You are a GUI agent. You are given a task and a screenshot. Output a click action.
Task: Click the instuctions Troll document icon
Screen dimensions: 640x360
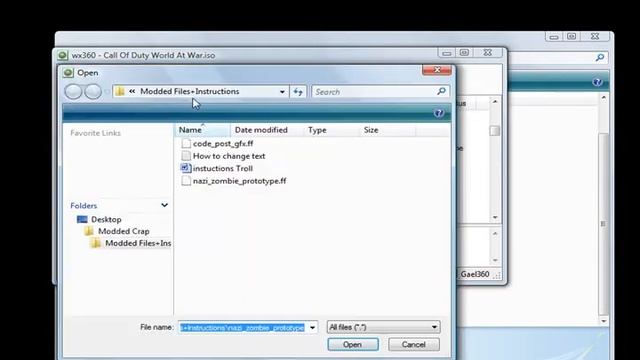click(x=185, y=168)
